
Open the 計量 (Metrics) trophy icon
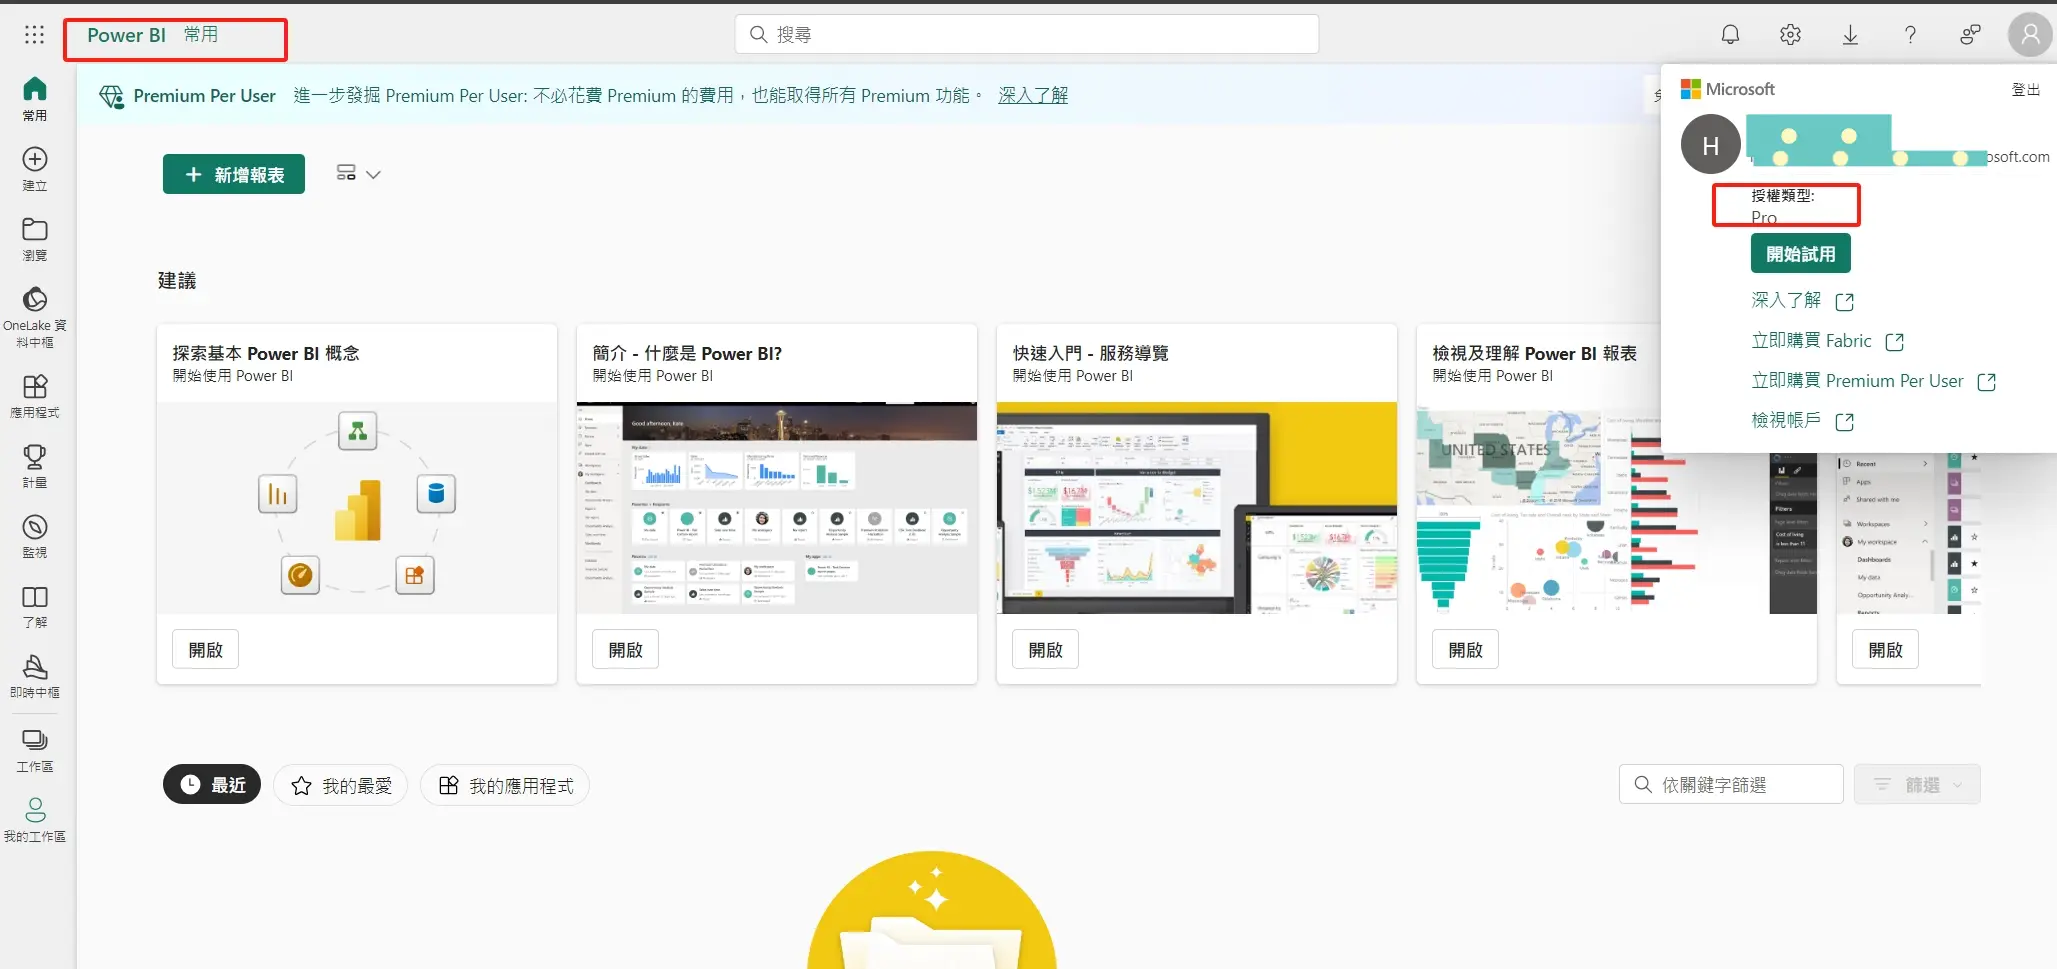pyautogui.click(x=35, y=465)
